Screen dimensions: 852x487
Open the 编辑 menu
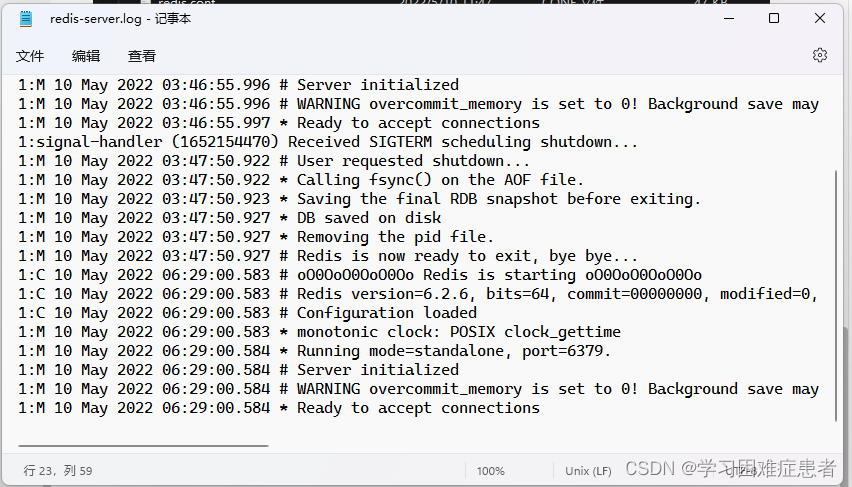86,56
